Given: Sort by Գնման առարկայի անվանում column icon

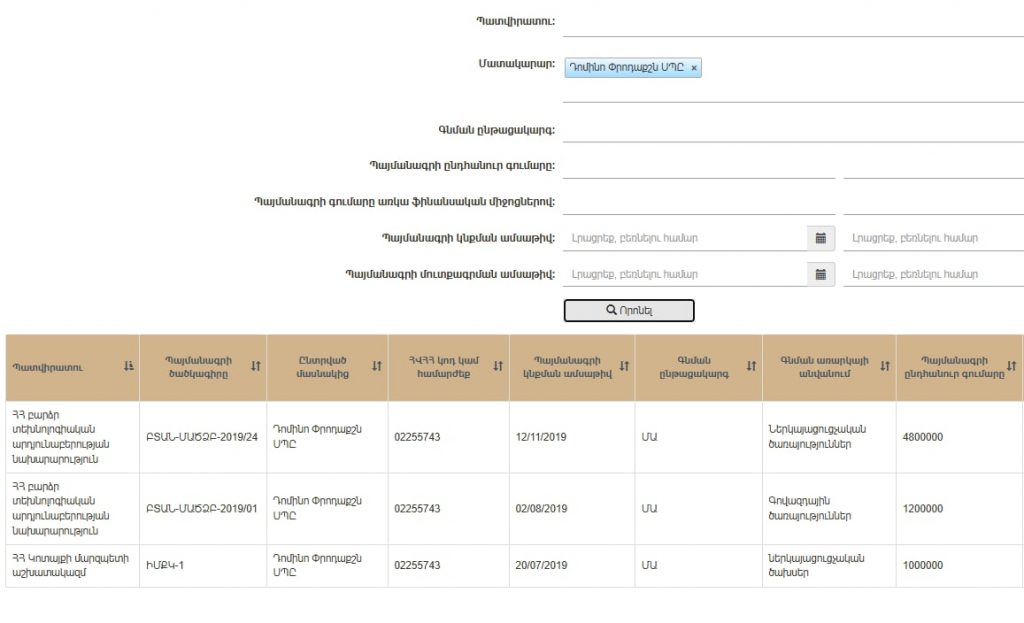Looking at the screenshot, I should [885, 367].
